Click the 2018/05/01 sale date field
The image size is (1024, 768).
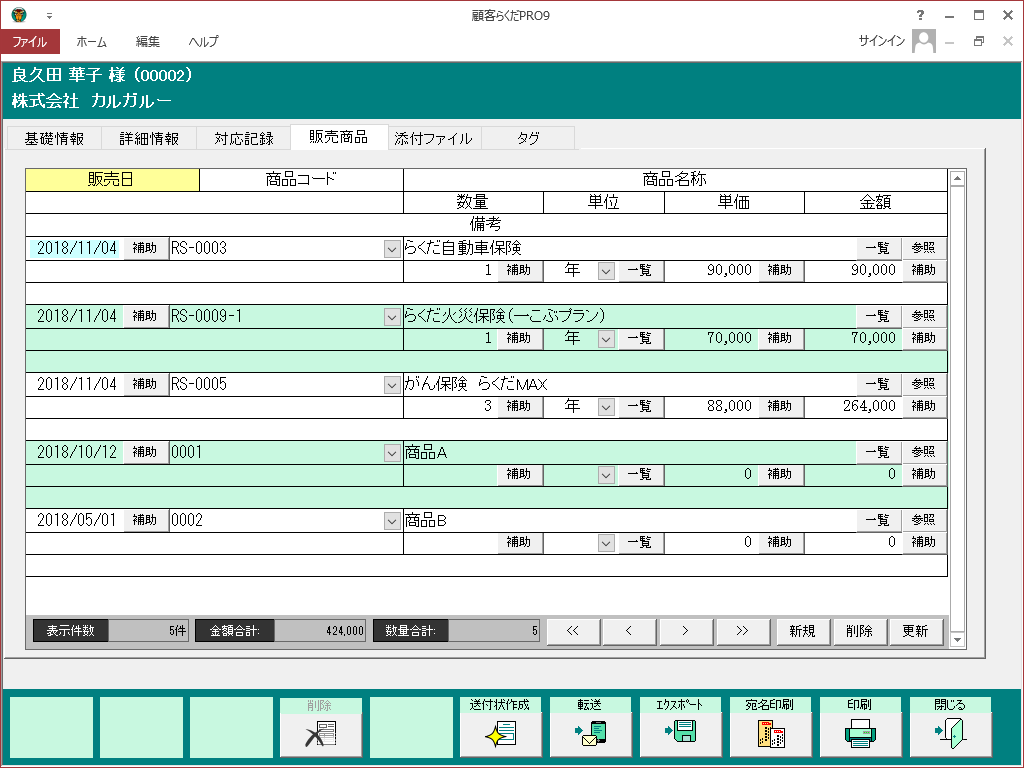point(76,520)
